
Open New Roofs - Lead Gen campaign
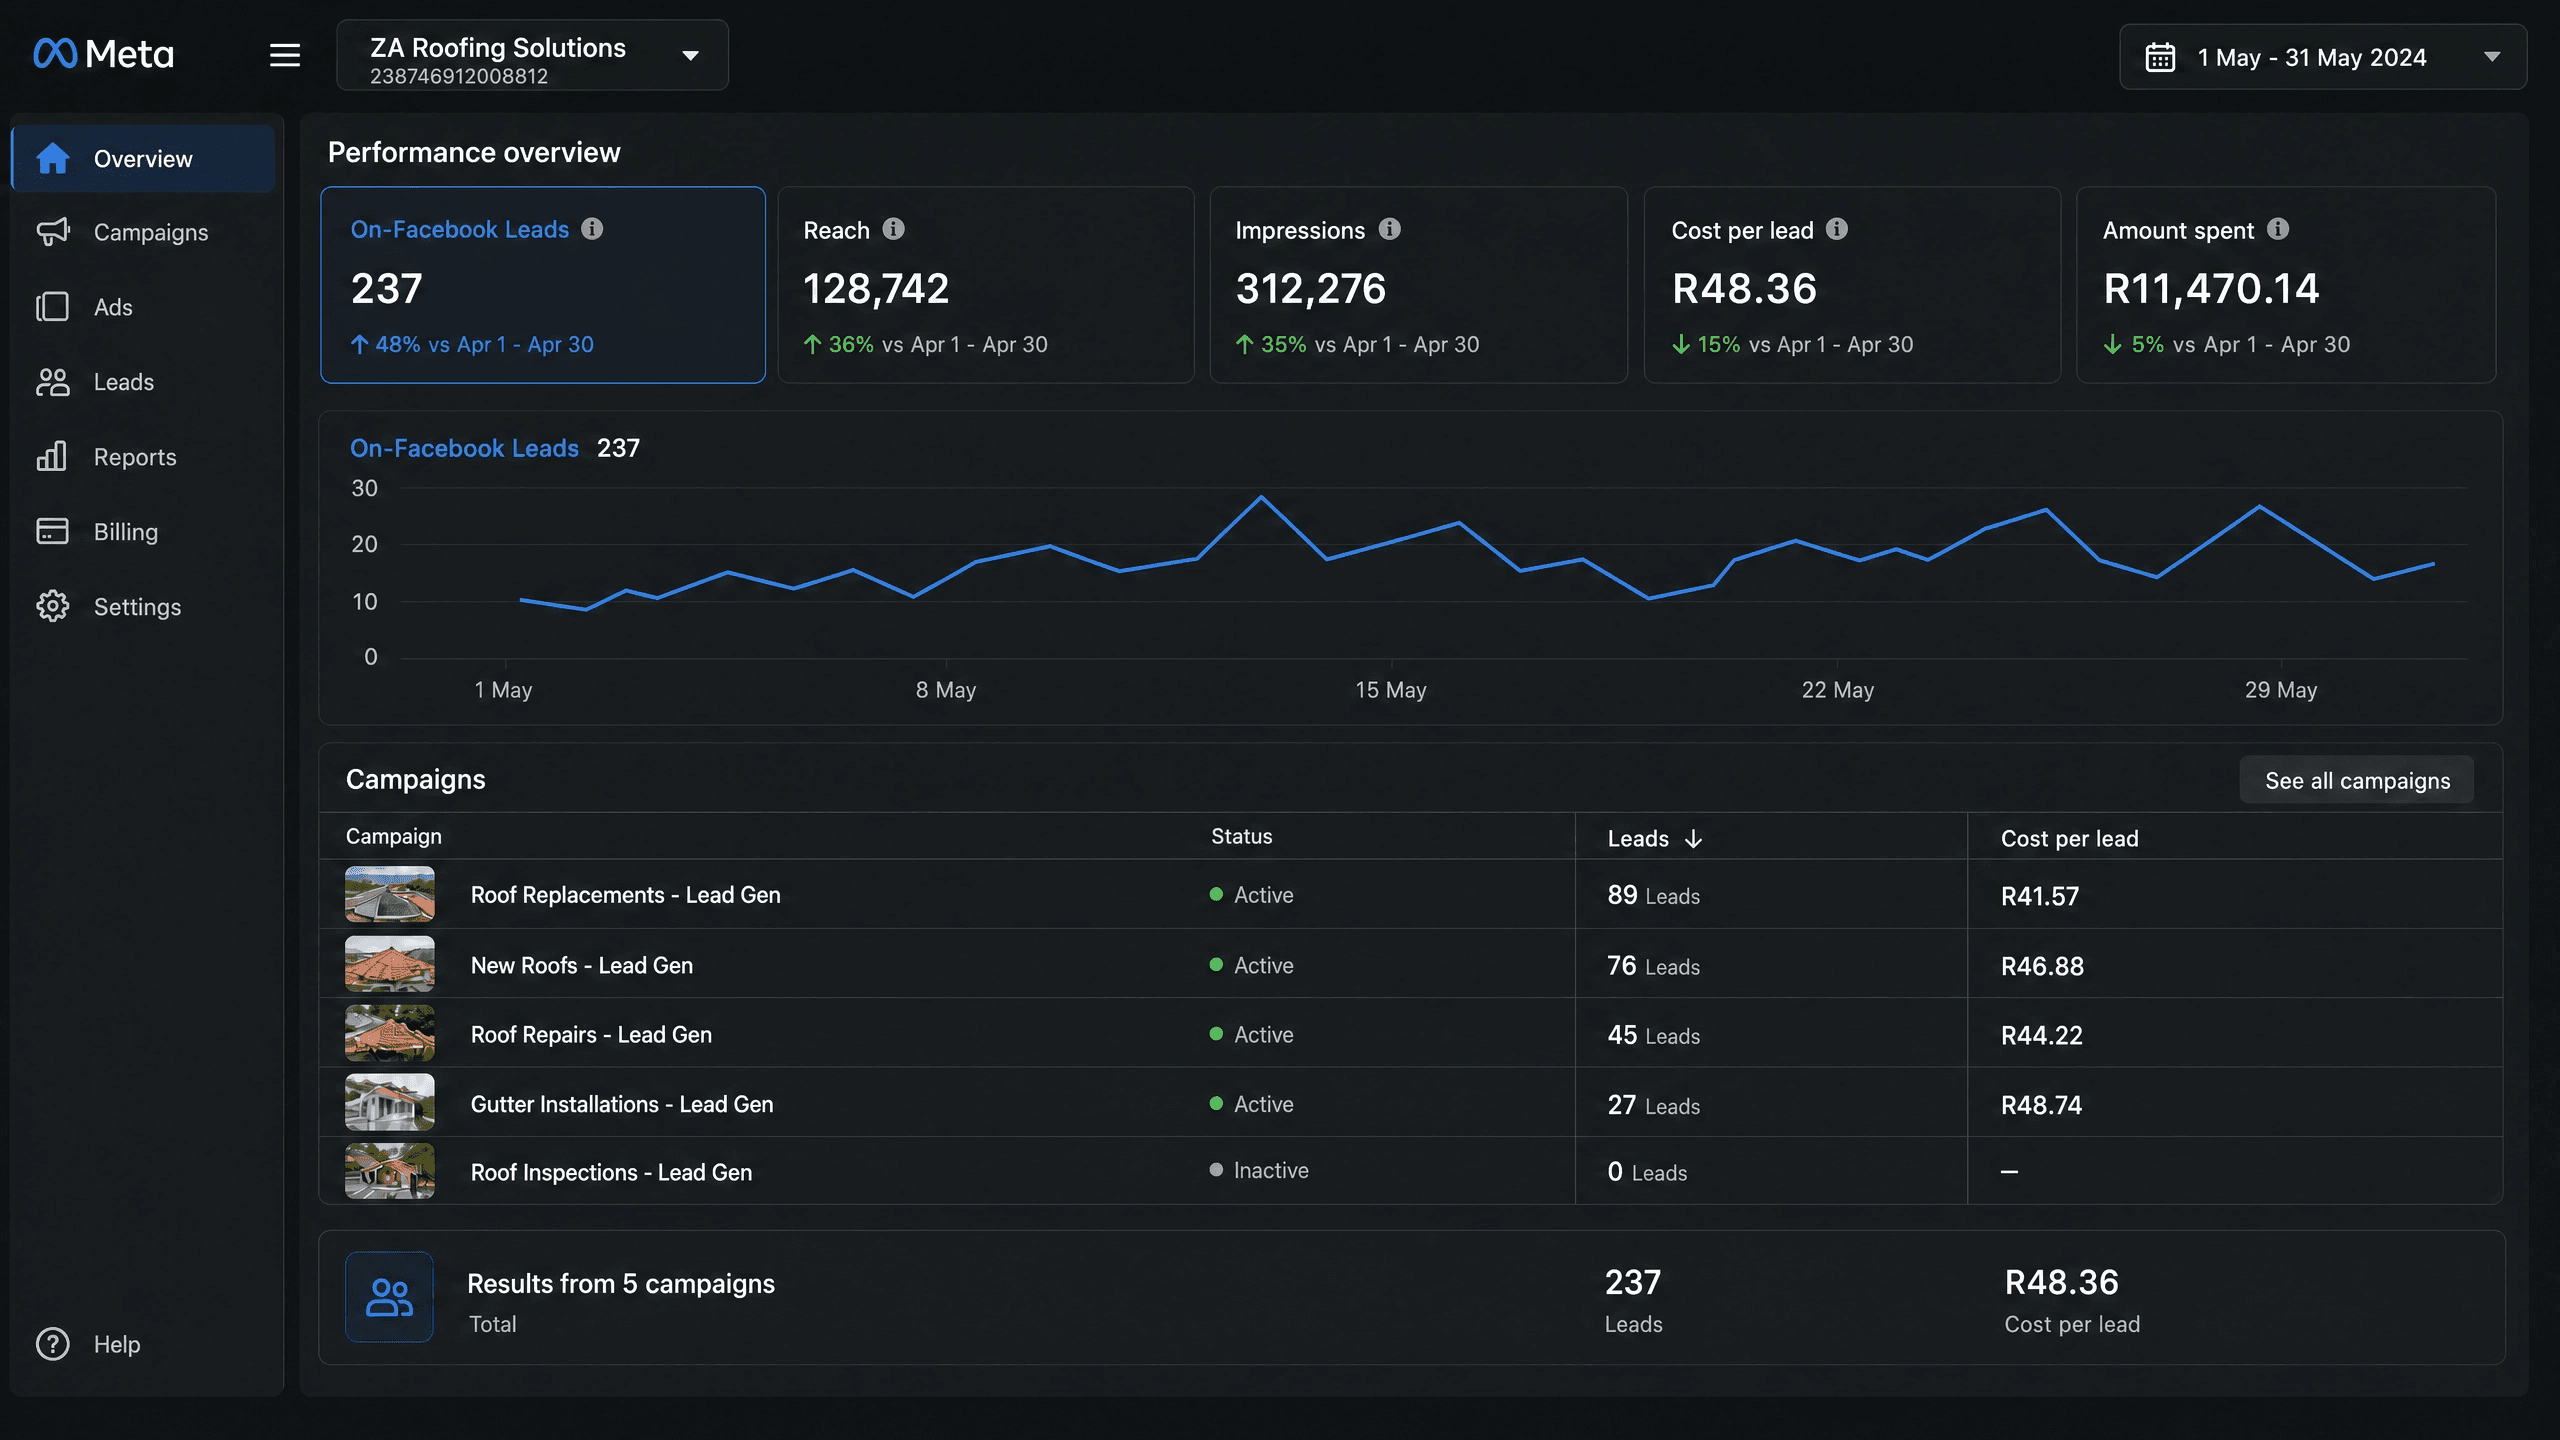(x=582, y=965)
